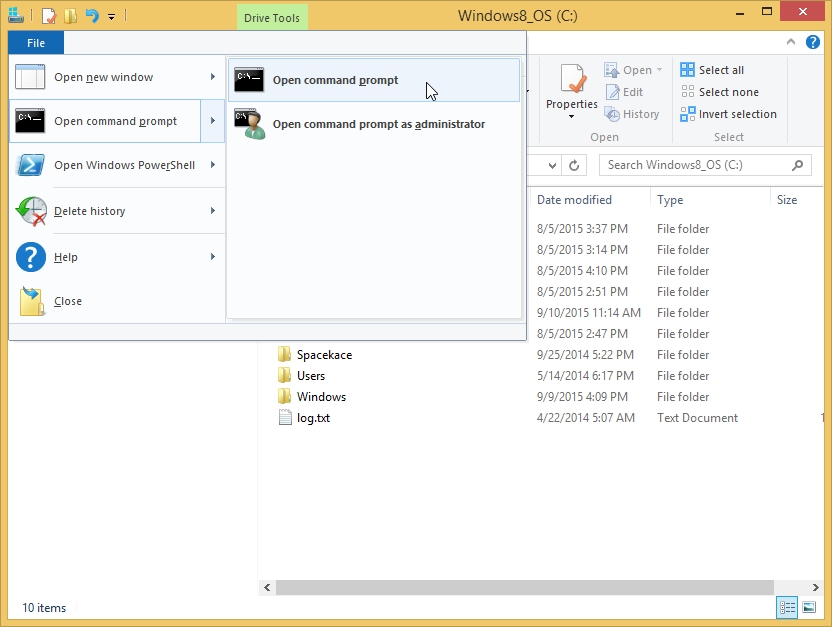This screenshot has width=832, height=627.
Task: Click the Select none button
Action: tap(720, 92)
